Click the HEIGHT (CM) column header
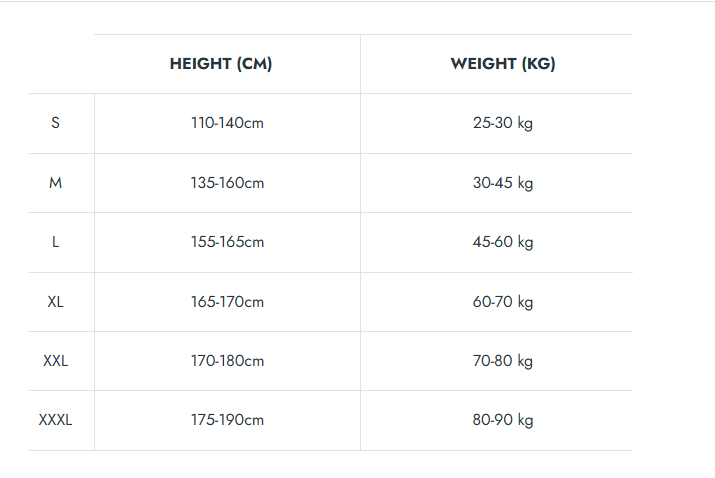715x478 pixels. [221, 64]
